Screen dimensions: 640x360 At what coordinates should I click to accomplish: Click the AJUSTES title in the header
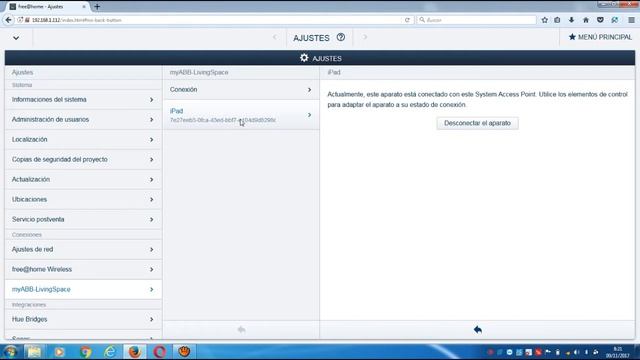[x=311, y=38]
